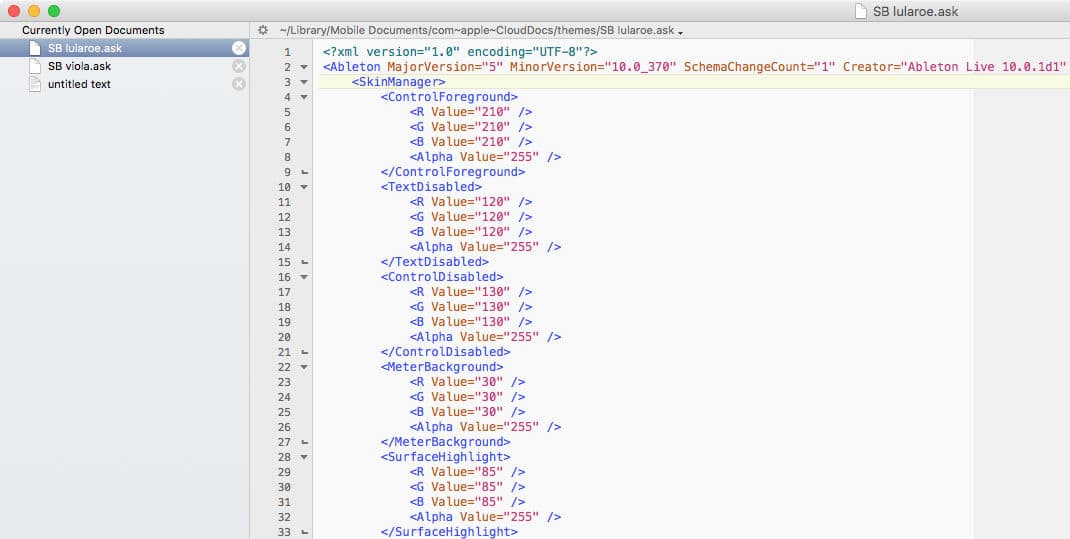Click the opening SurfaceHighlight tag
Image resolution: width=1070 pixels, height=539 pixels.
[x=446, y=457]
